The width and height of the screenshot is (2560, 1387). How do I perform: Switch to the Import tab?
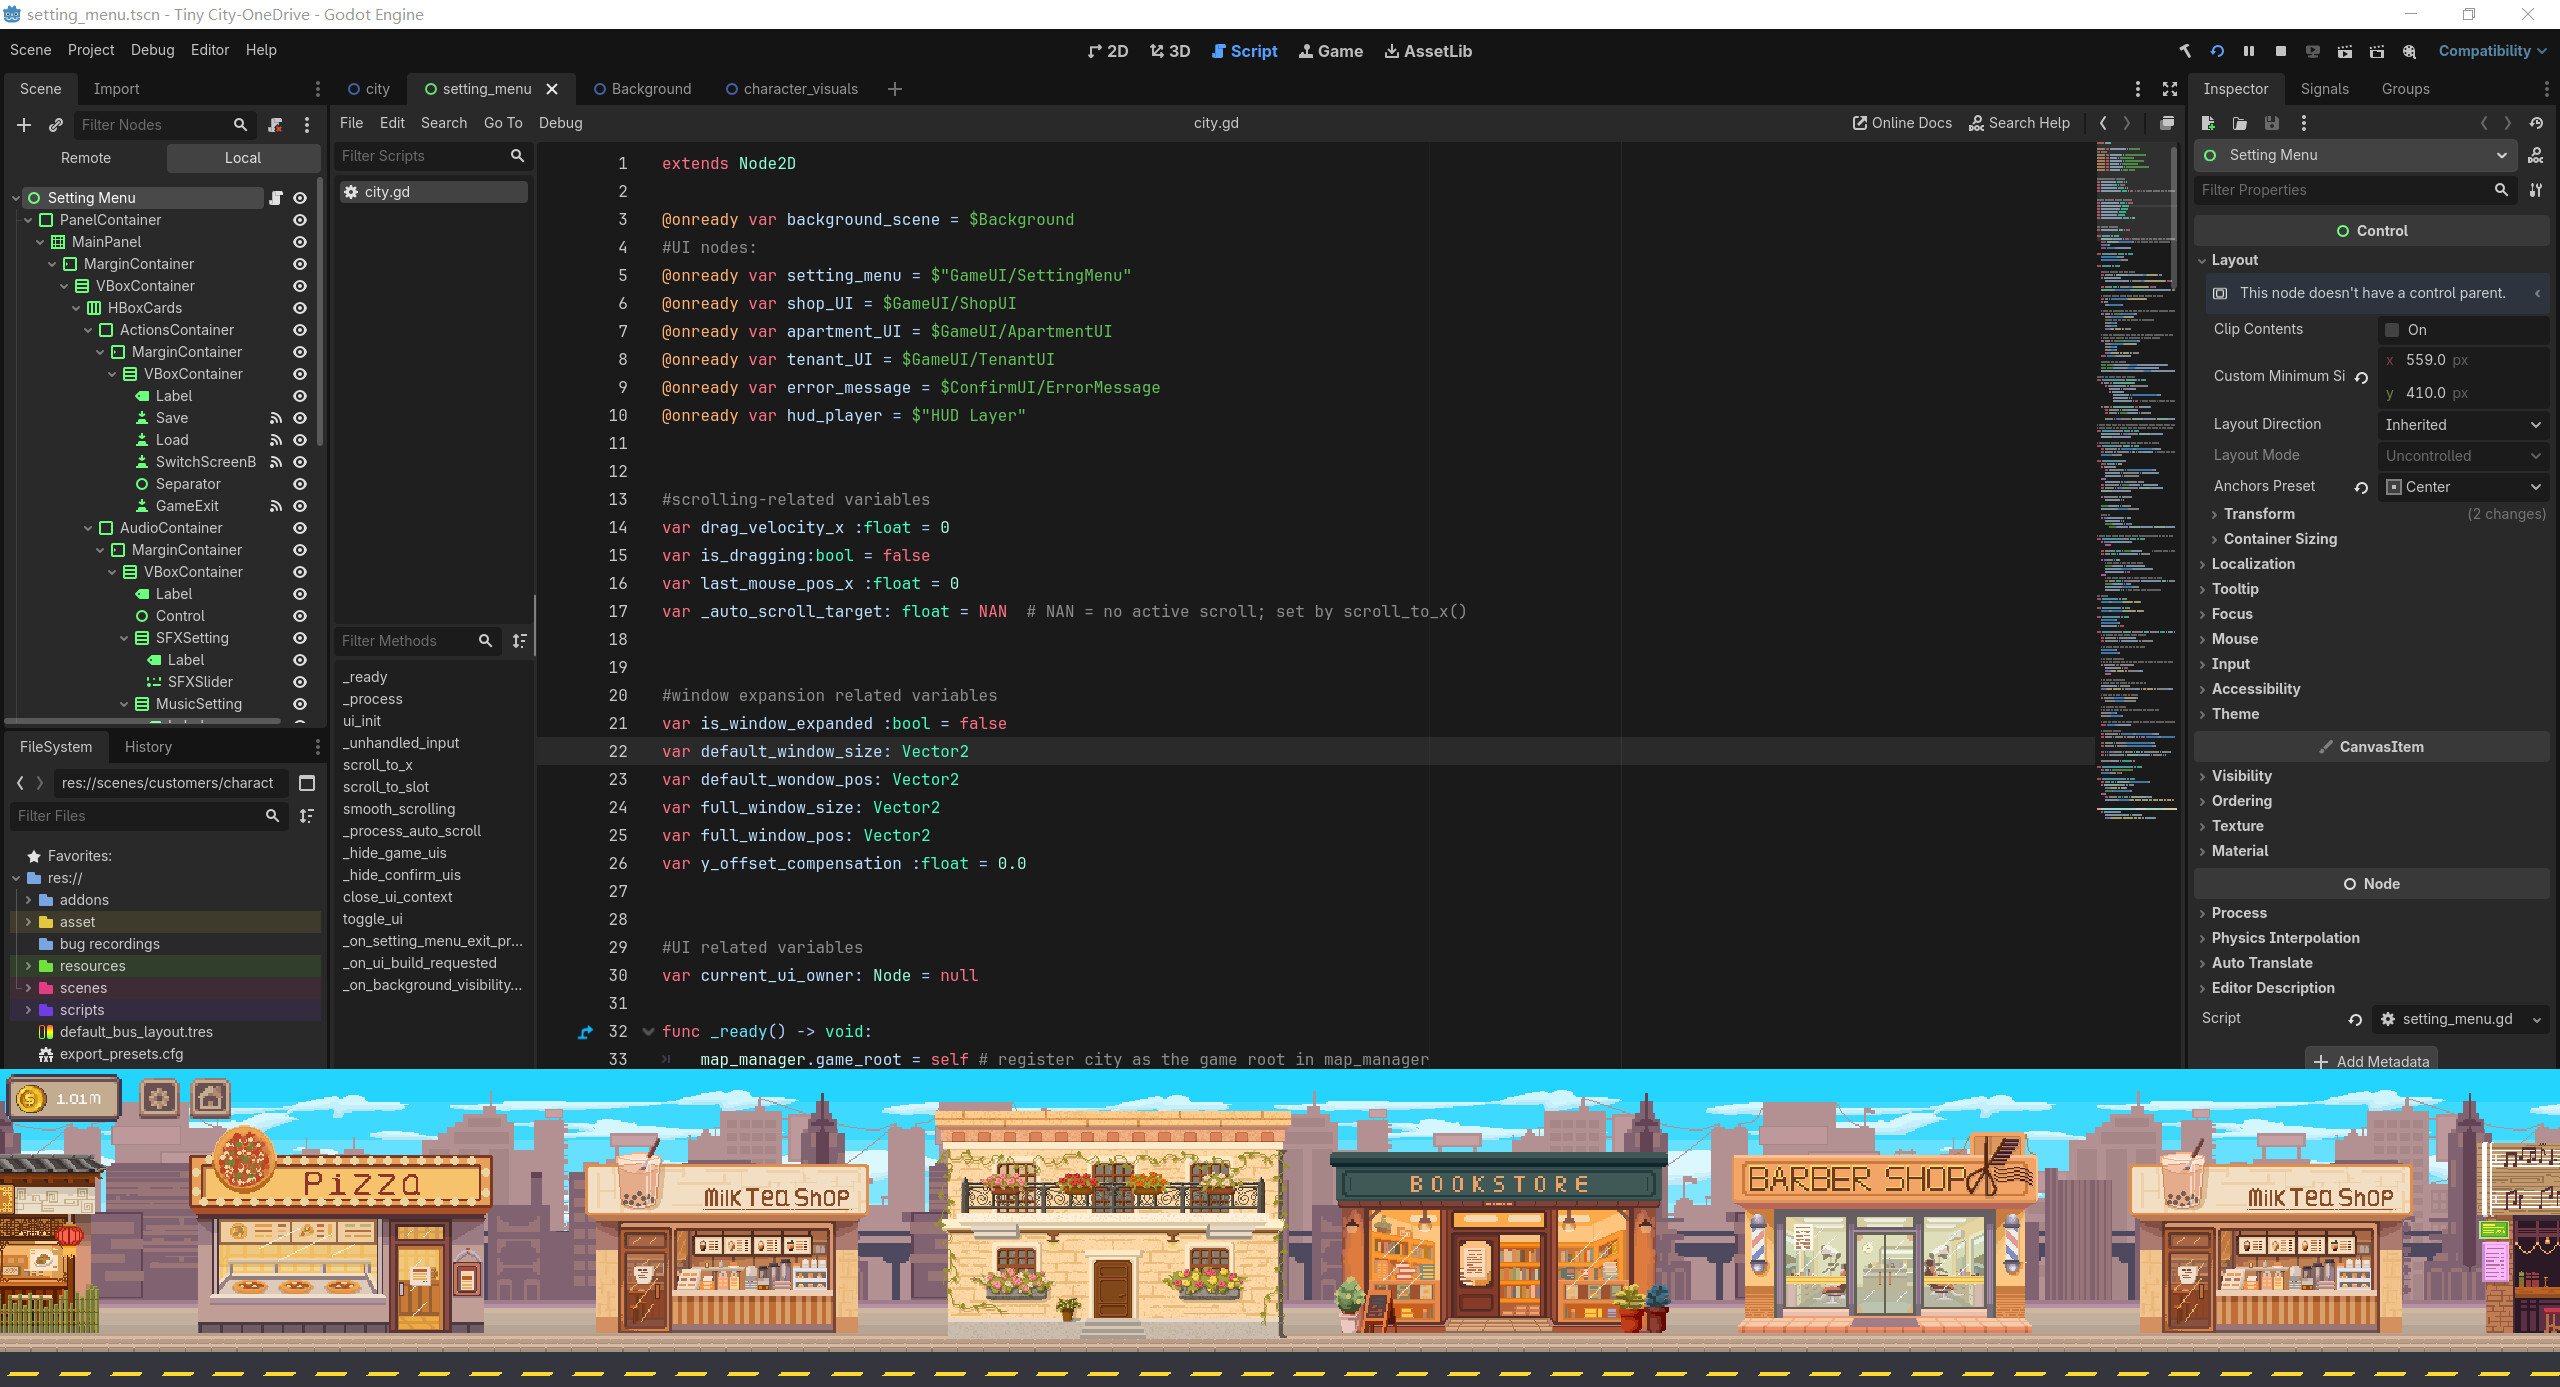click(x=116, y=89)
